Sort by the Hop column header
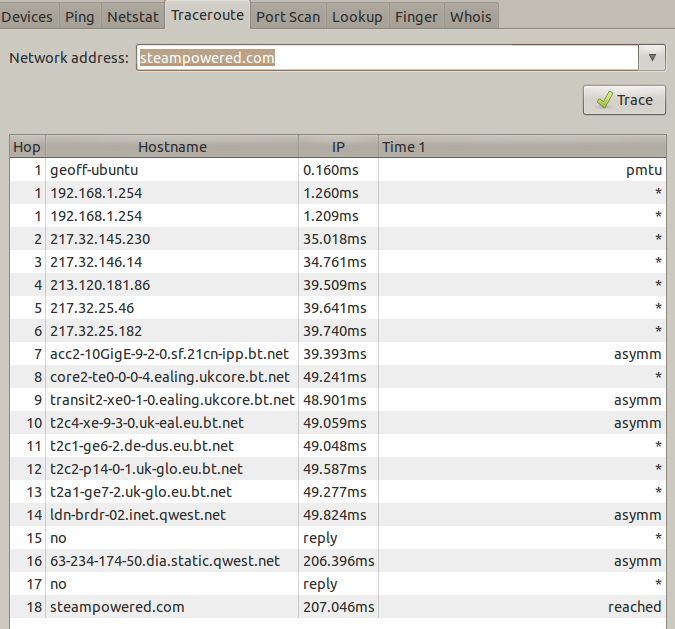Screen dimensions: 675x629 point(27,147)
